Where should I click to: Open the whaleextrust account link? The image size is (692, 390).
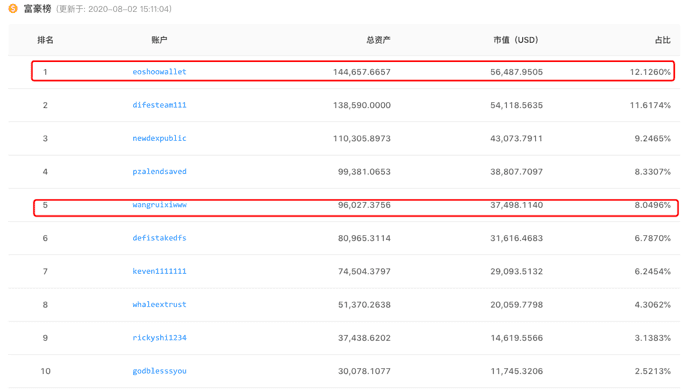point(159,304)
